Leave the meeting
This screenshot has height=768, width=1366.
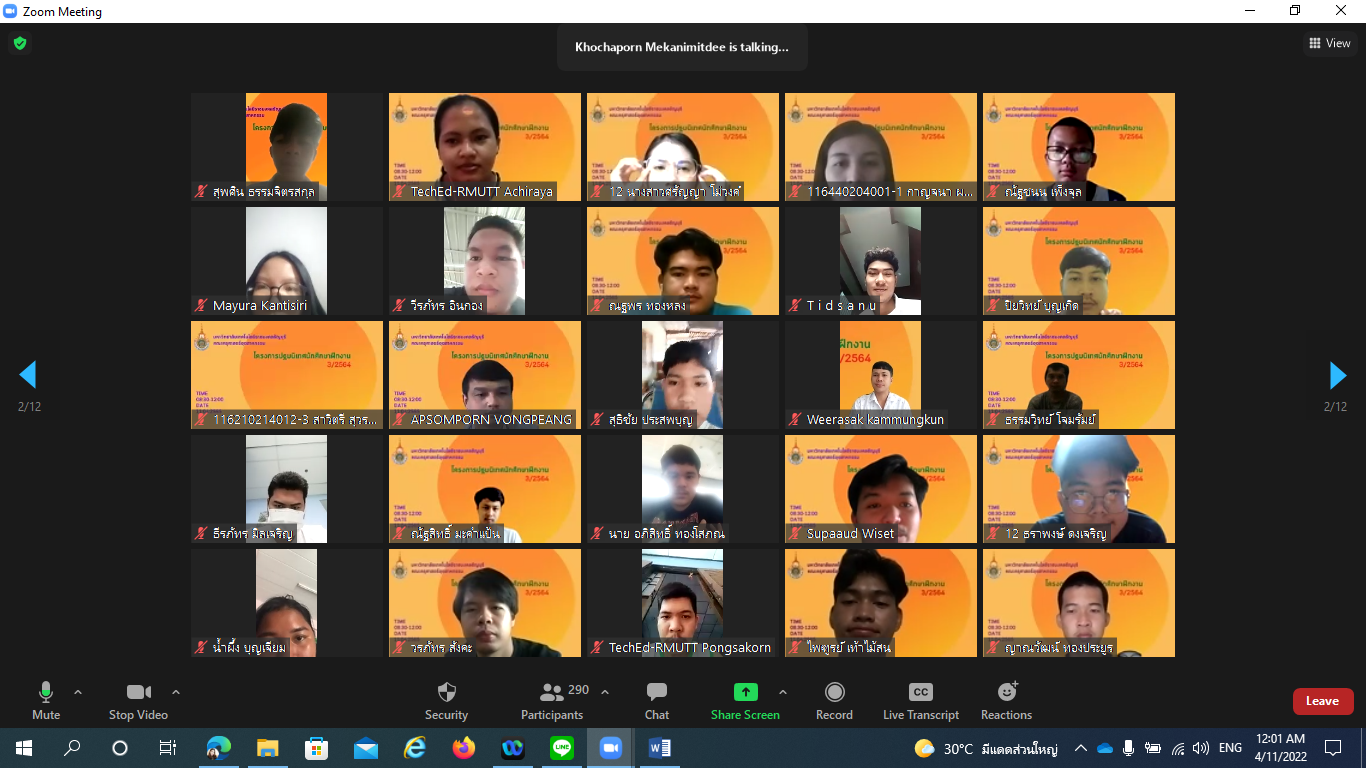tap(1322, 701)
